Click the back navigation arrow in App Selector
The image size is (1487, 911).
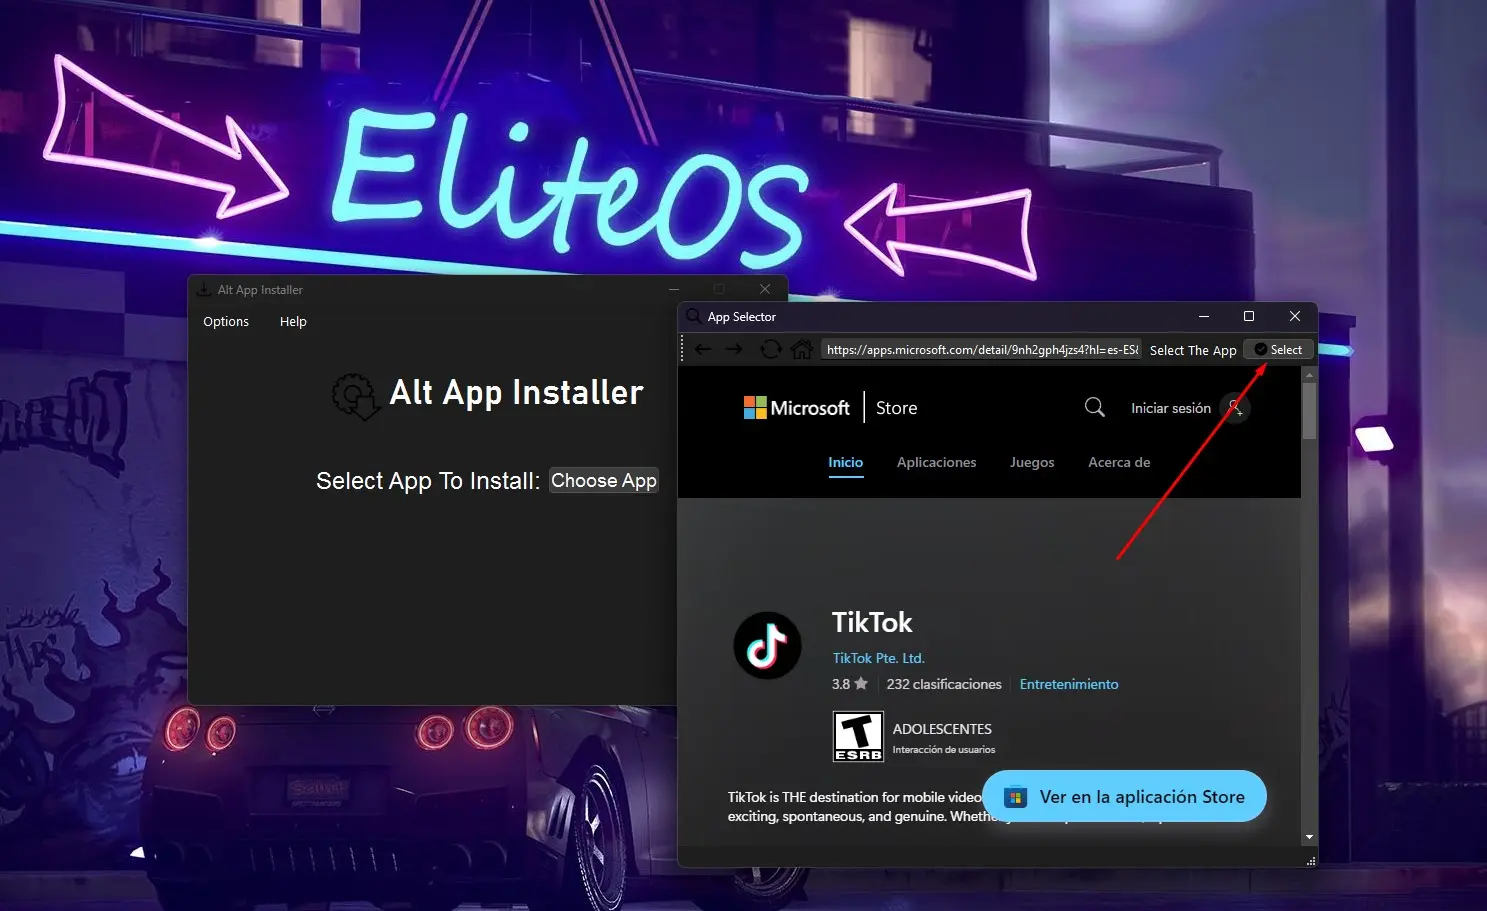(703, 348)
